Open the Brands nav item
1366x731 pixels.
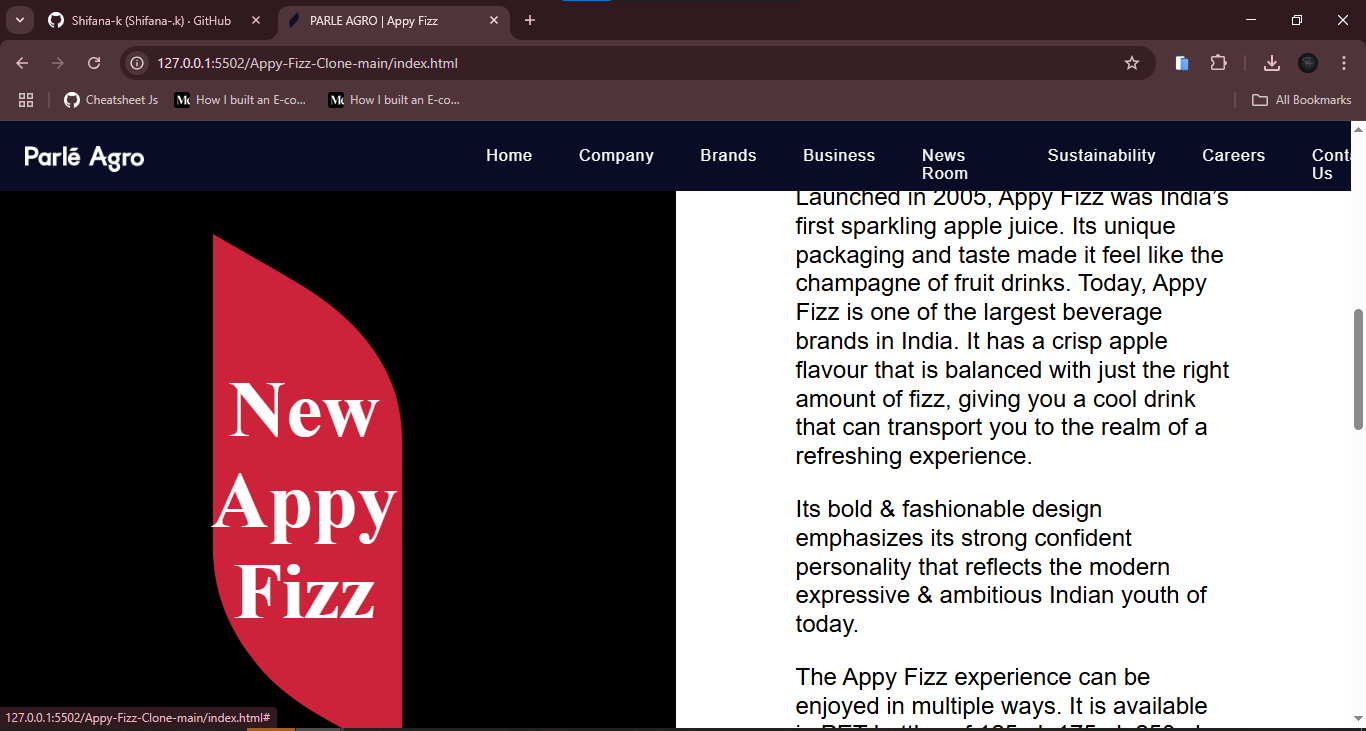[x=728, y=155]
